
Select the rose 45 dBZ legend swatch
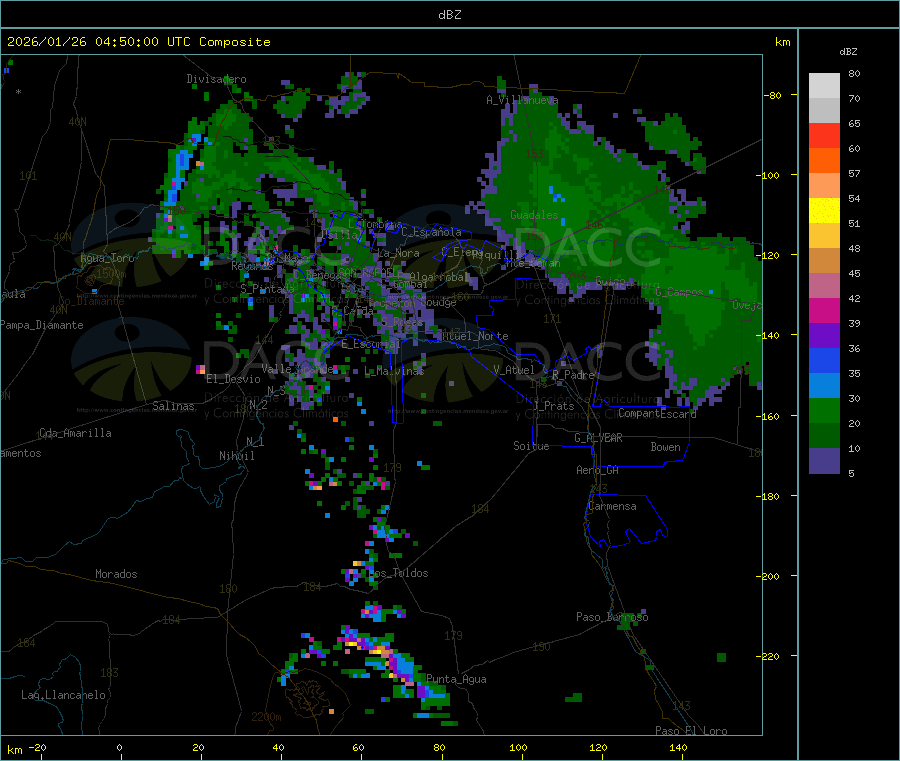point(824,286)
